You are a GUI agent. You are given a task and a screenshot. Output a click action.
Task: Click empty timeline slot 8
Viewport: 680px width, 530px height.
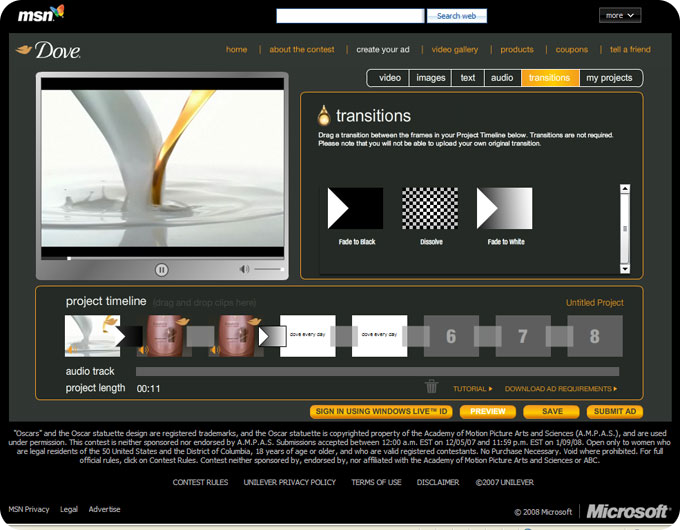pyautogui.click(x=595, y=336)
